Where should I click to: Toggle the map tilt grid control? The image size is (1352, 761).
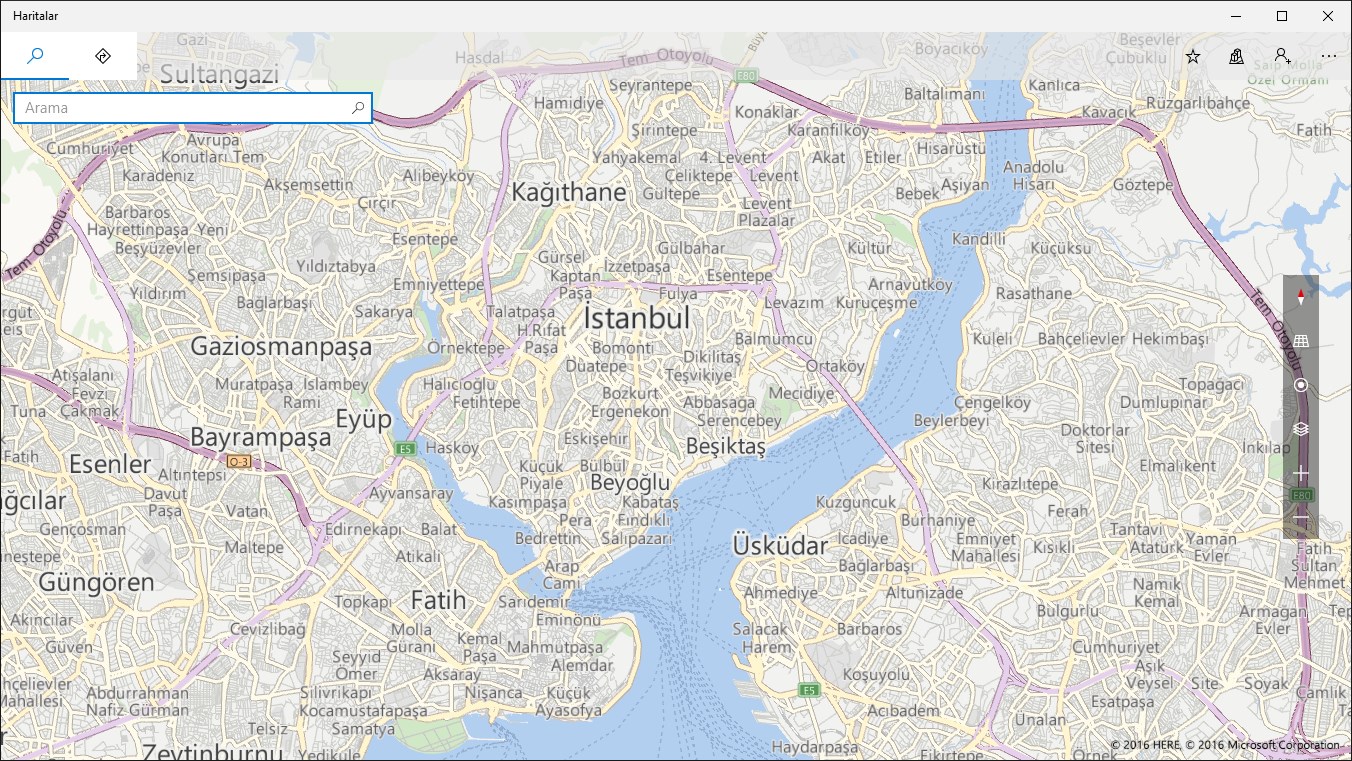1301,341
